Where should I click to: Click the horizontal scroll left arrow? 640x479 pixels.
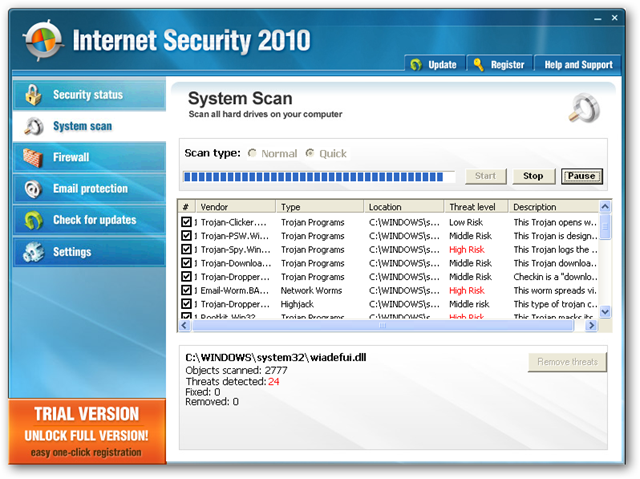[x=184, y=325]
